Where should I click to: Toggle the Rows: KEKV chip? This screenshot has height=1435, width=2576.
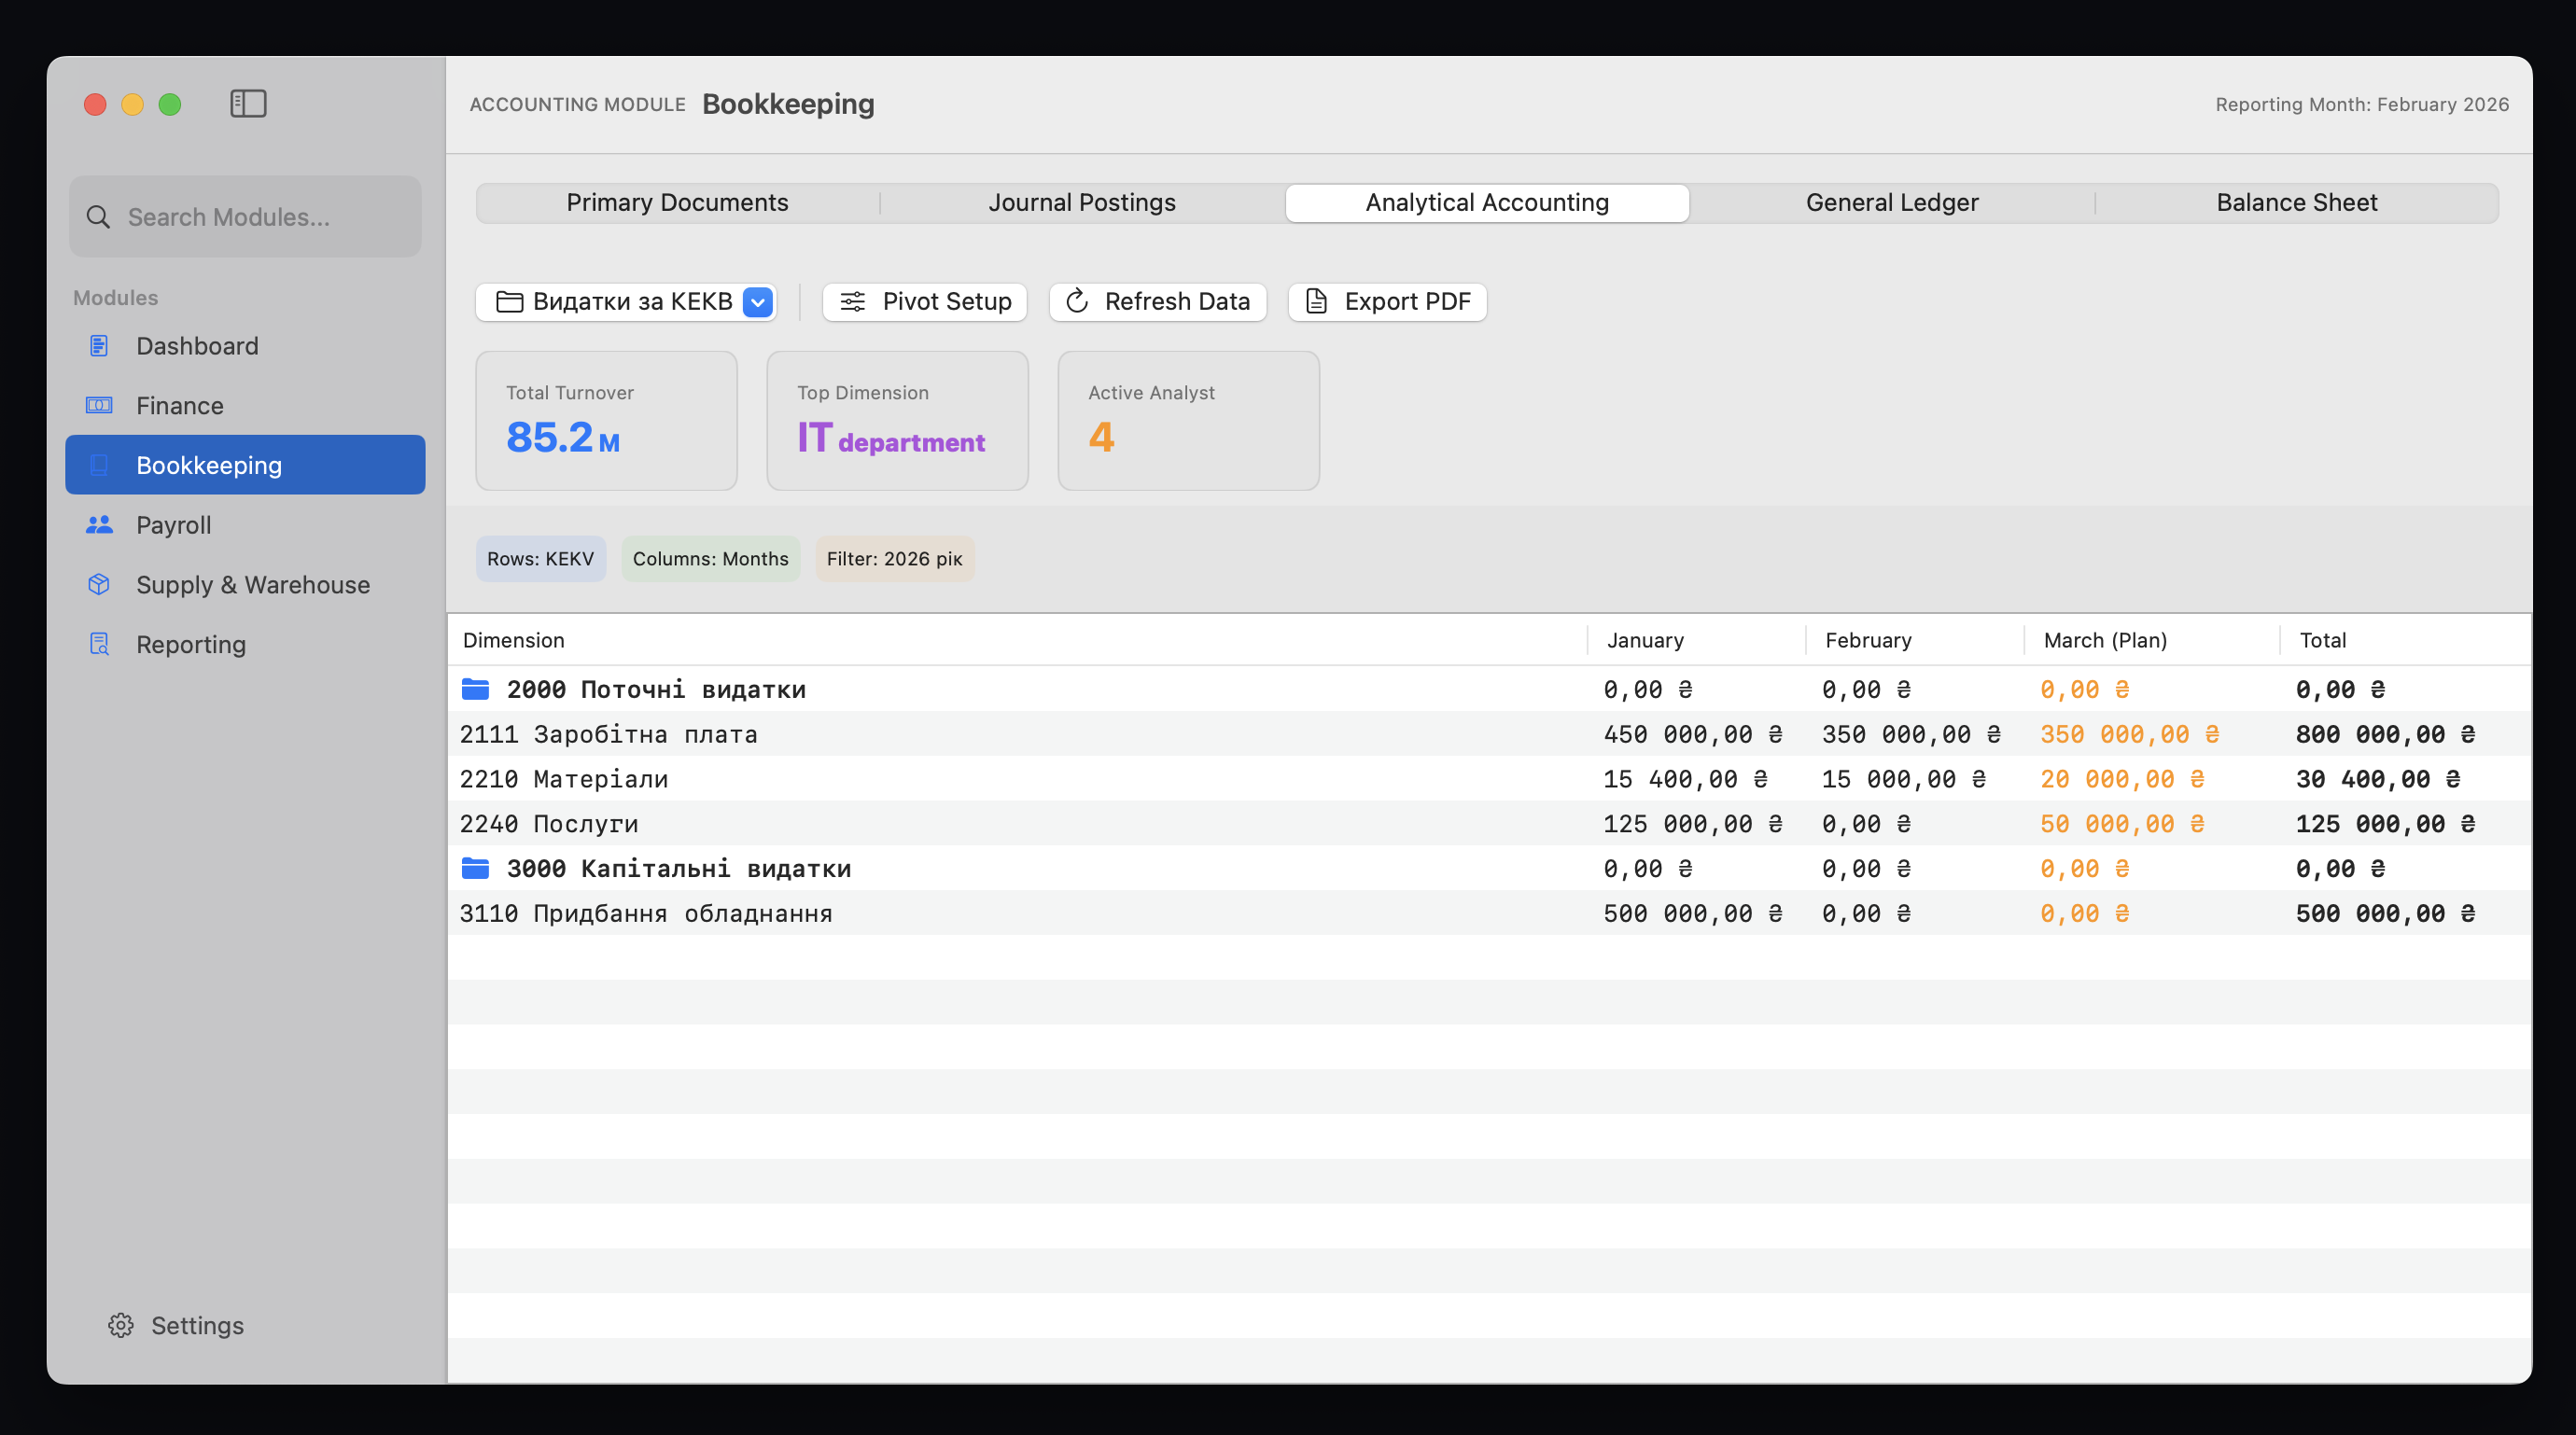(540, 559)
